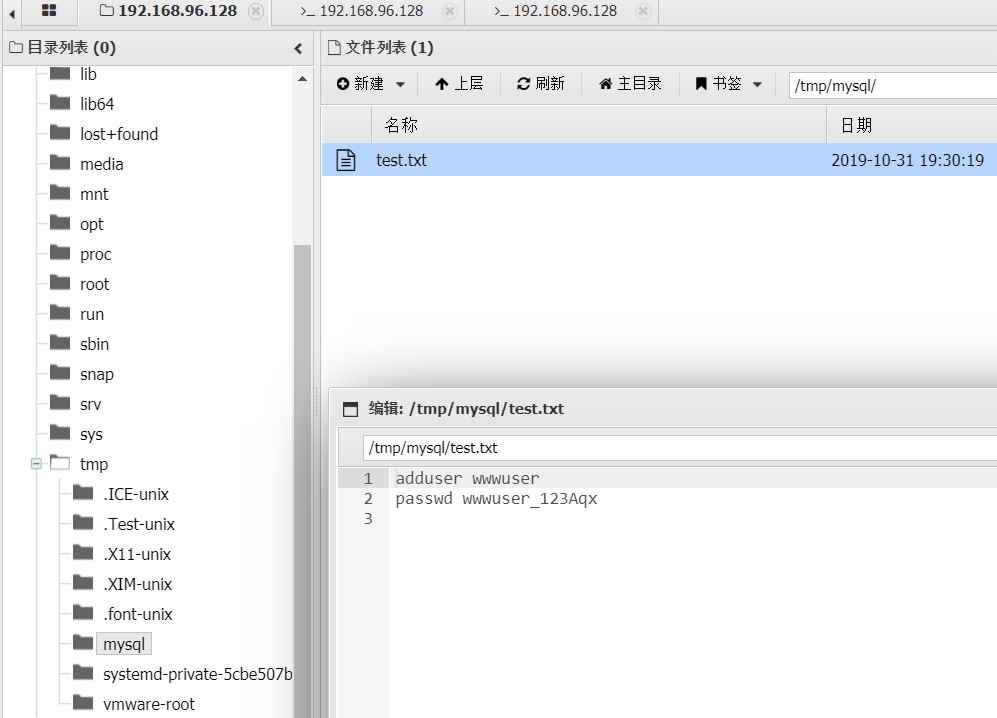
Task: Open the .ICE-unix folder
Action: (136, 494)
